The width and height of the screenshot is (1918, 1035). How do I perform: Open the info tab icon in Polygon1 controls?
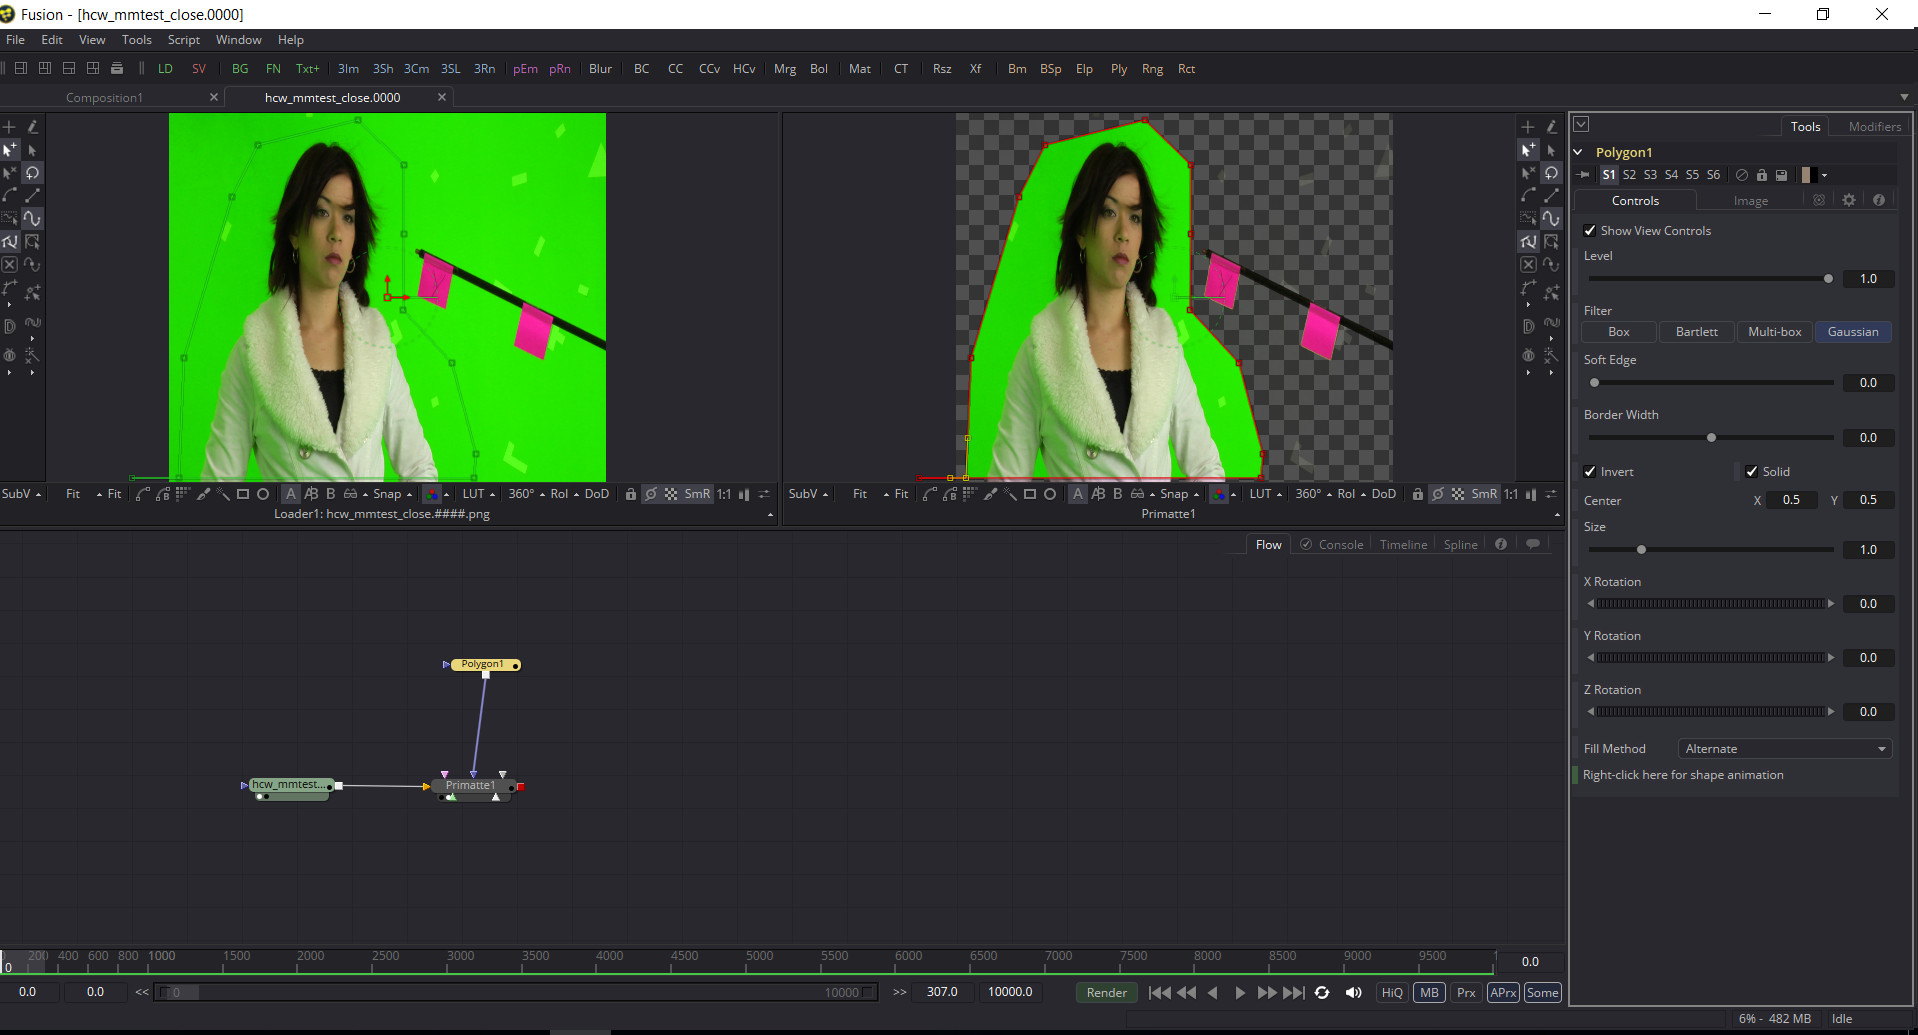(1879, 200)
